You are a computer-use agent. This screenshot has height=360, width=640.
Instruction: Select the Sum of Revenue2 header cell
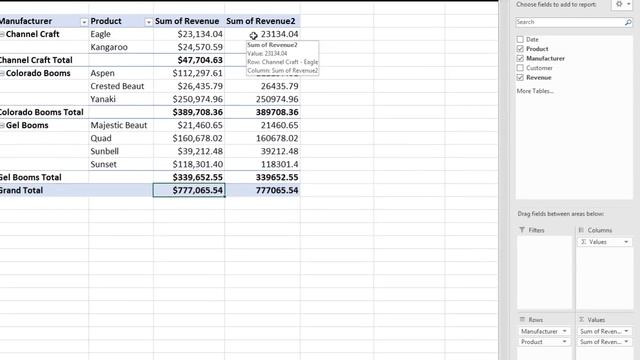(262, 21)
